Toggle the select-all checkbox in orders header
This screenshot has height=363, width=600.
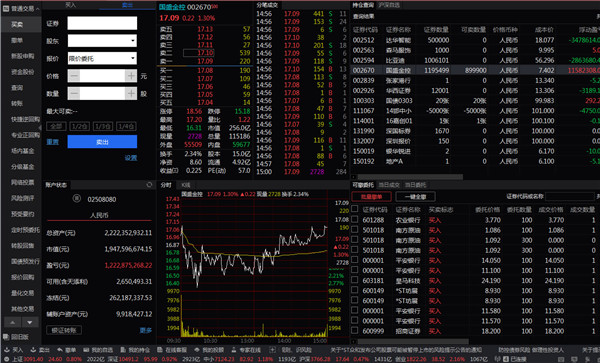coord(355,209)
